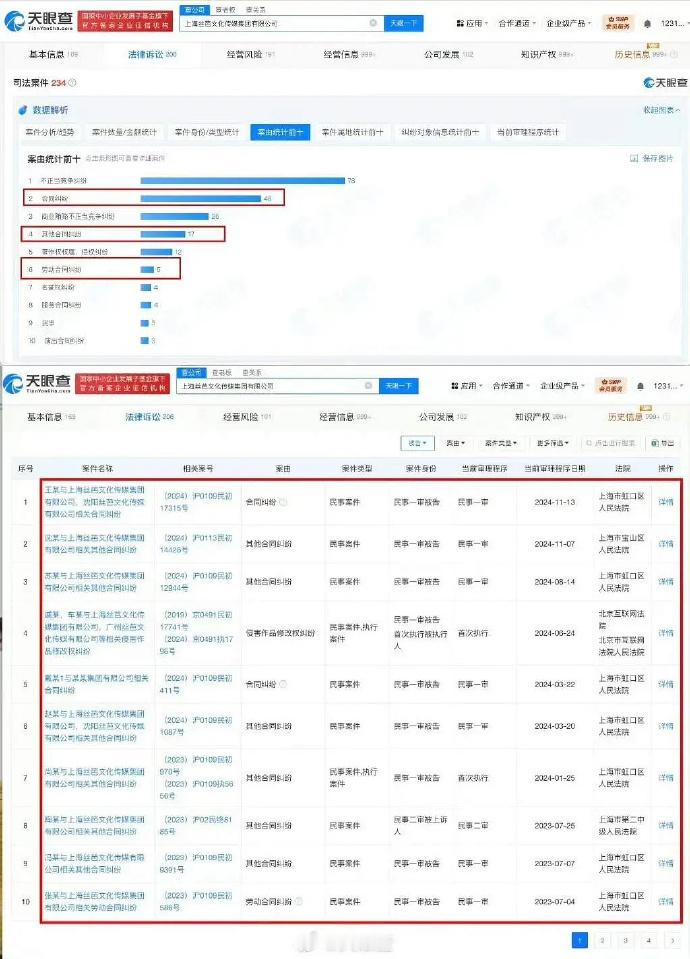Clear search text with X icon, bottom screenshot
690x959 pixels.
[368, 385]
